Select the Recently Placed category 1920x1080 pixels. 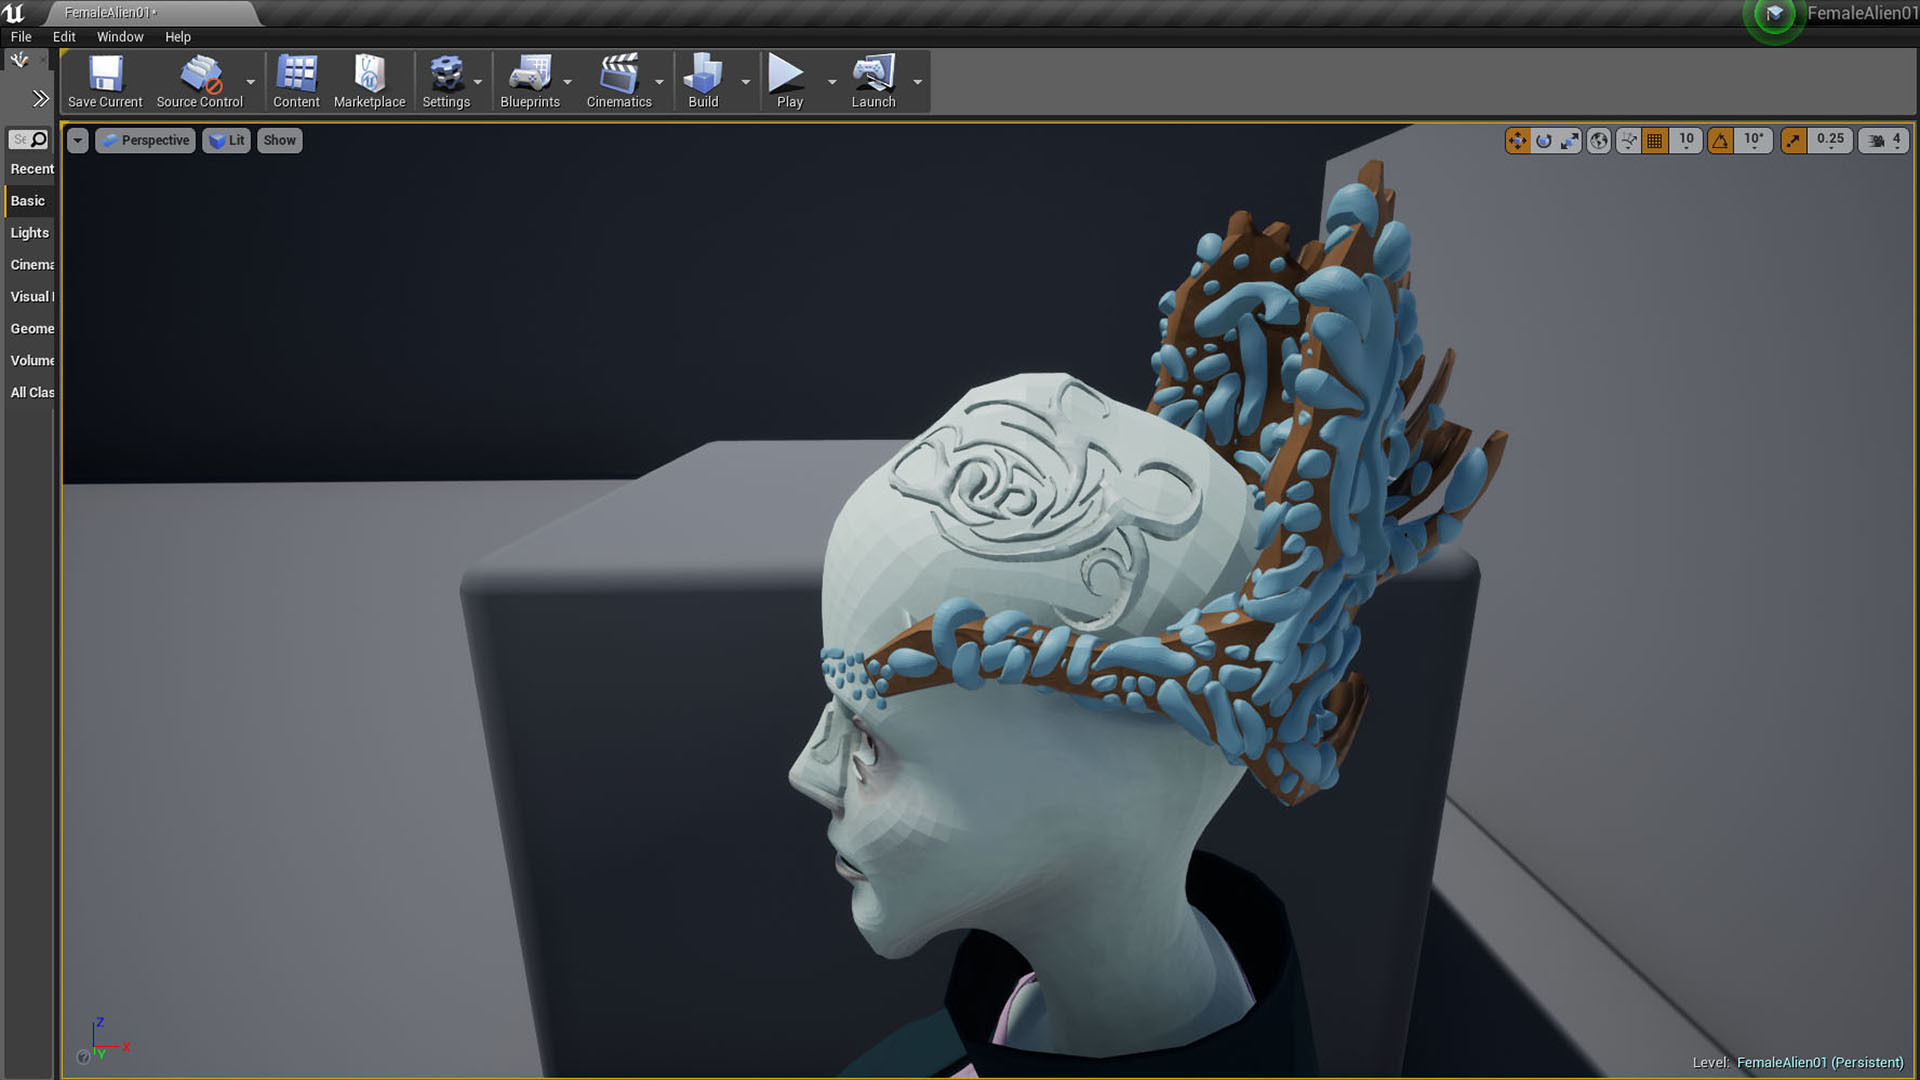[x=31, y=169]
